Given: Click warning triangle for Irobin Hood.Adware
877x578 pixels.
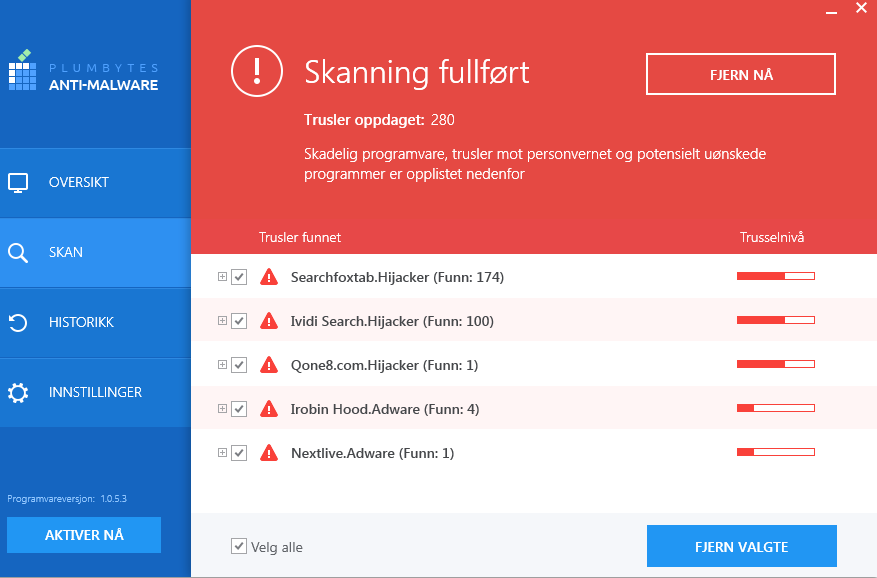Looking at the screenshot, I should [269, 409].
